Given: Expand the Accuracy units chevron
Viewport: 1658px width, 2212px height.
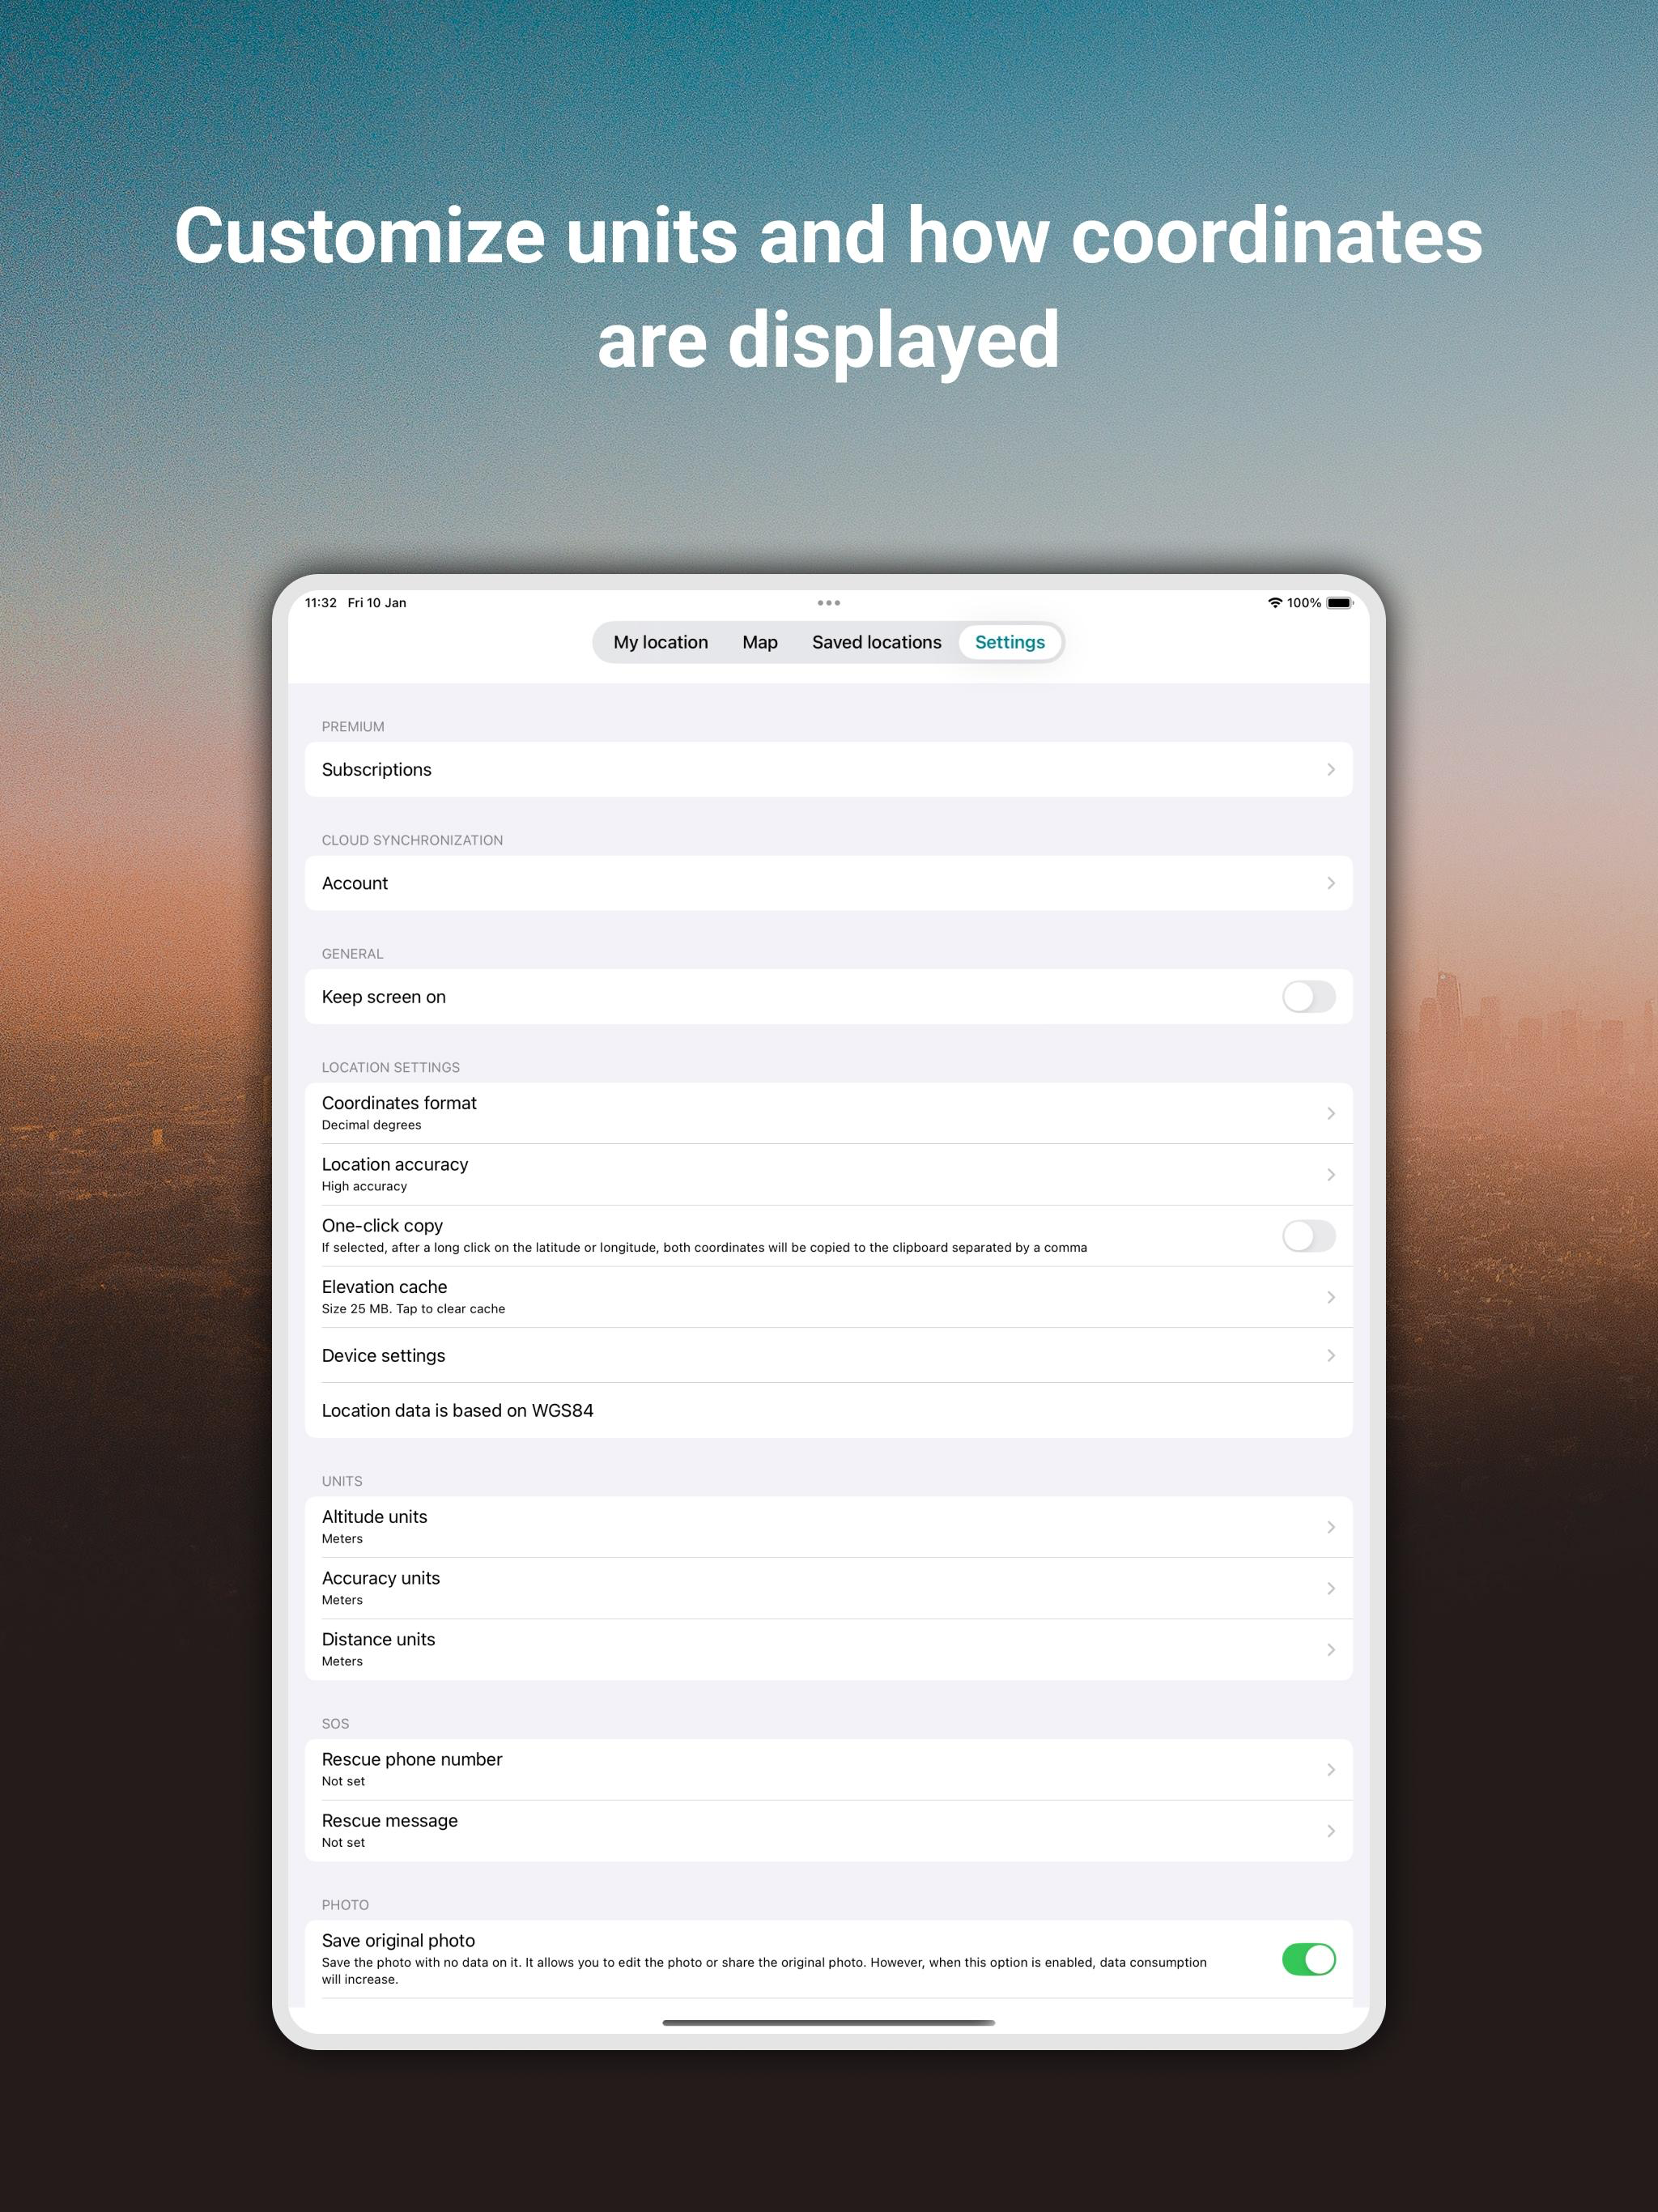Looking at the screenshot, I should [1331, 1588].
